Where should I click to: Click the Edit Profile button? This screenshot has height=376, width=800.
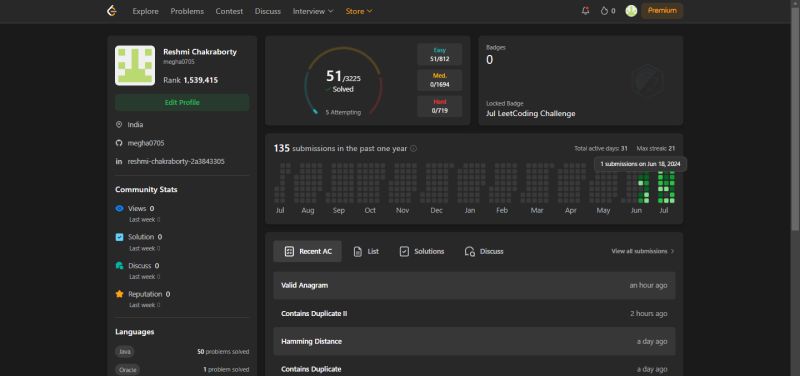[182, 103]
